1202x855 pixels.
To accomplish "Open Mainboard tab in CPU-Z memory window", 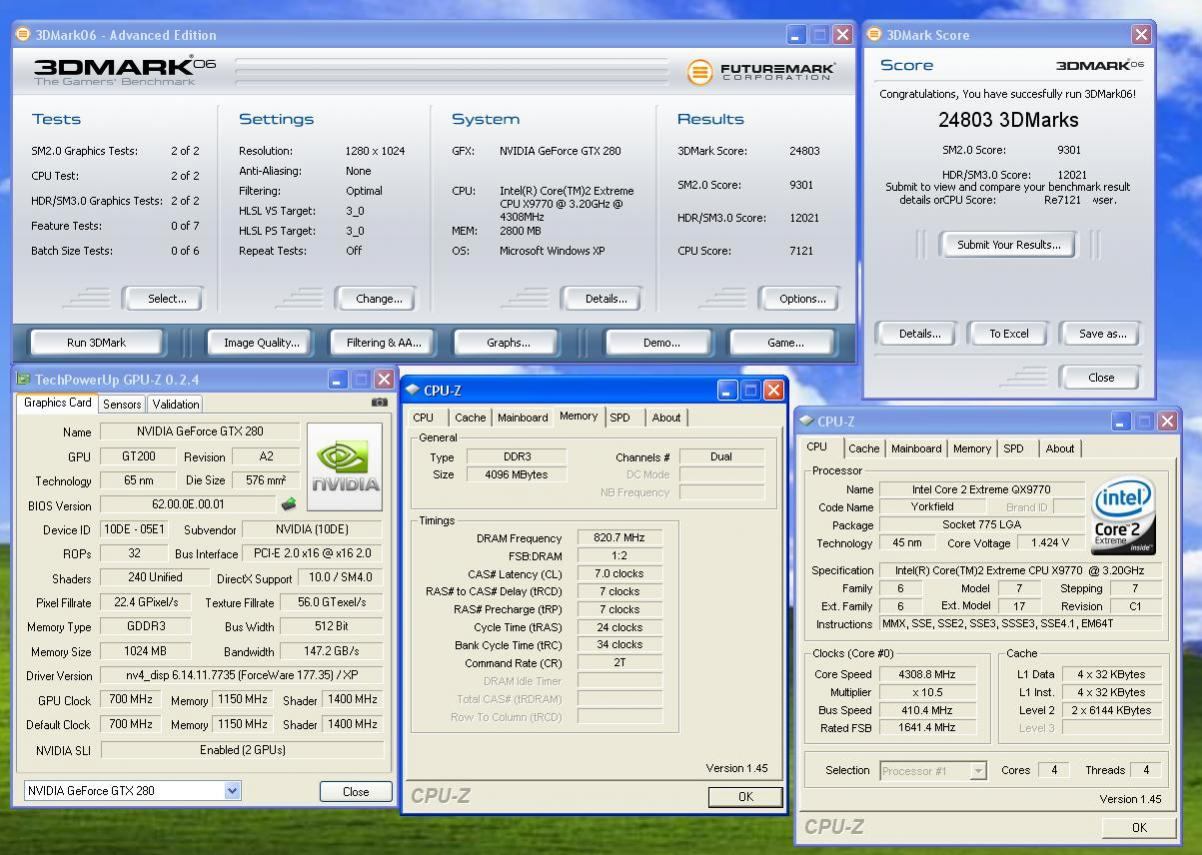I will [522, 418].
